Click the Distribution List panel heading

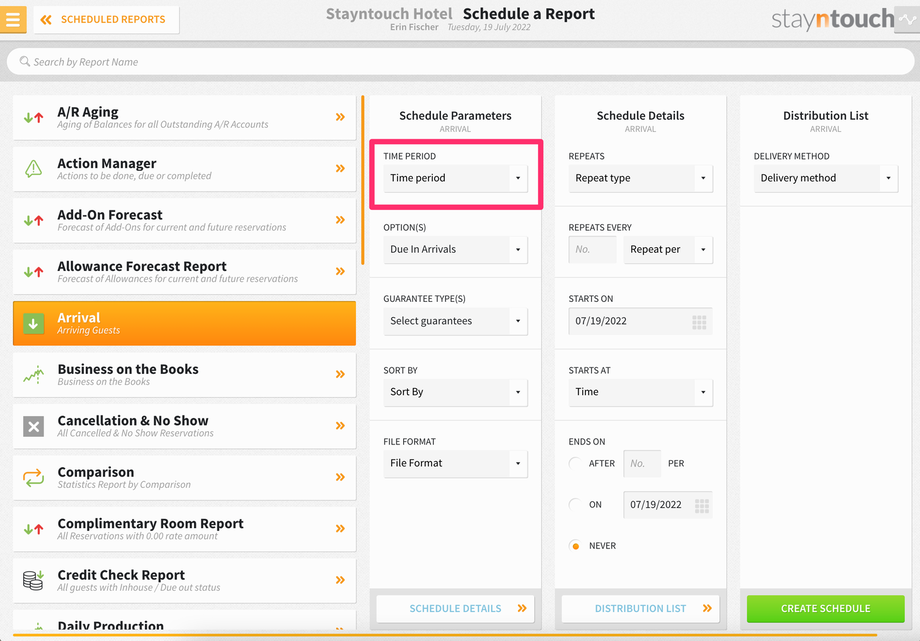(x=826, y=116)
